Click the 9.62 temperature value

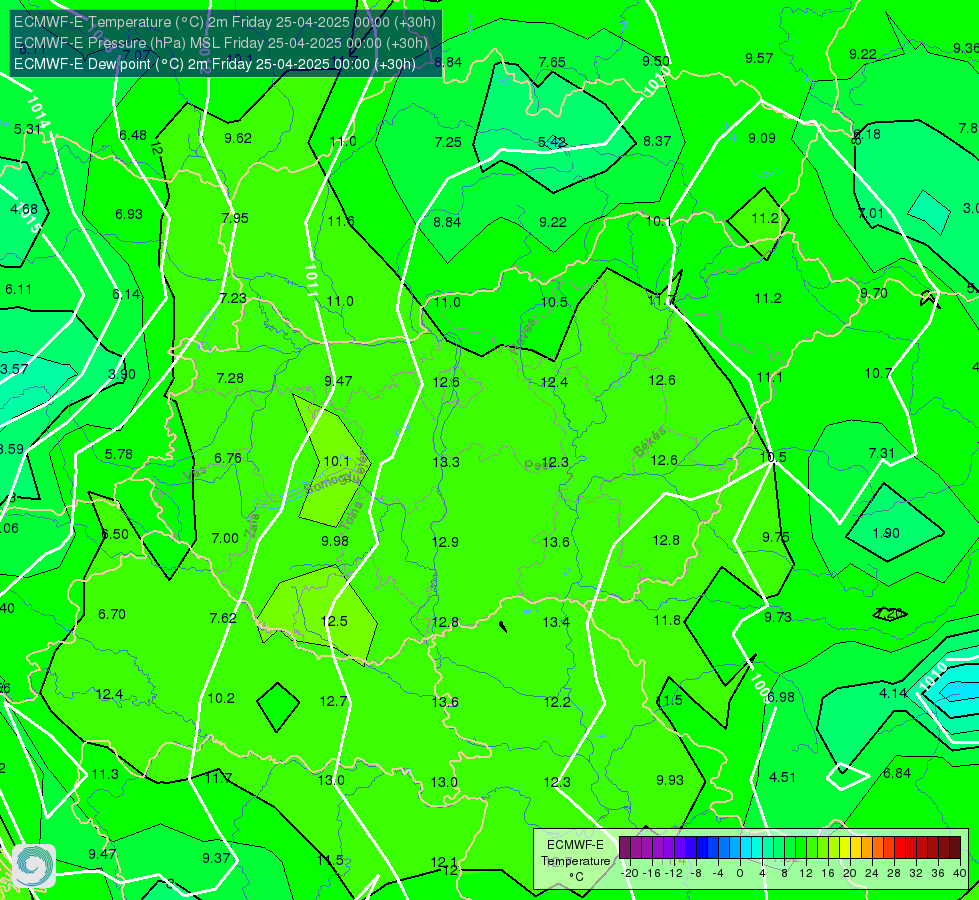238,139
